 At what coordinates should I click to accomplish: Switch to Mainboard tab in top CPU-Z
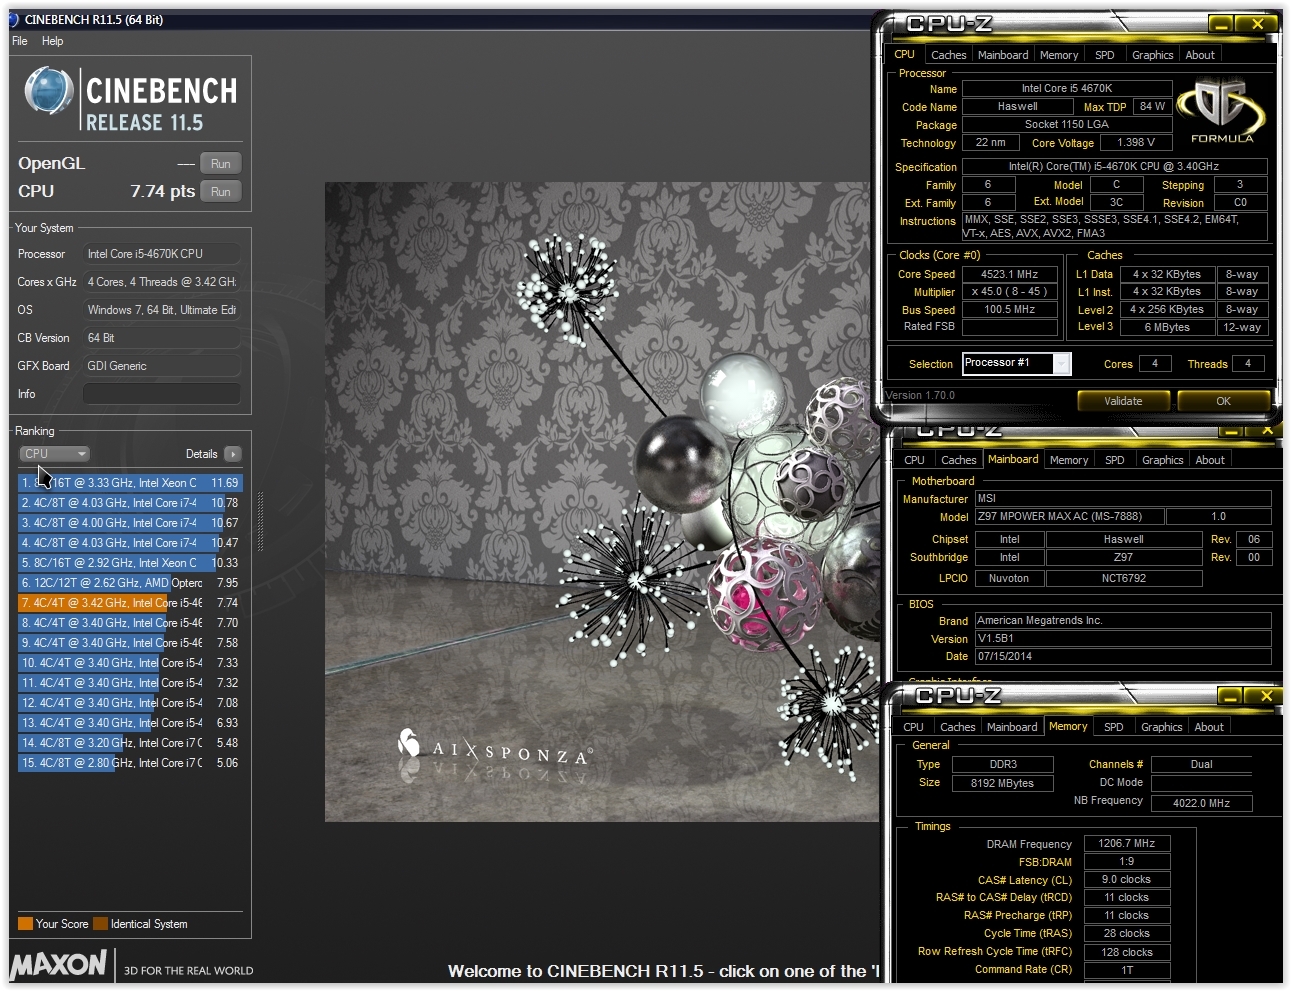[x=1003, y=55]
